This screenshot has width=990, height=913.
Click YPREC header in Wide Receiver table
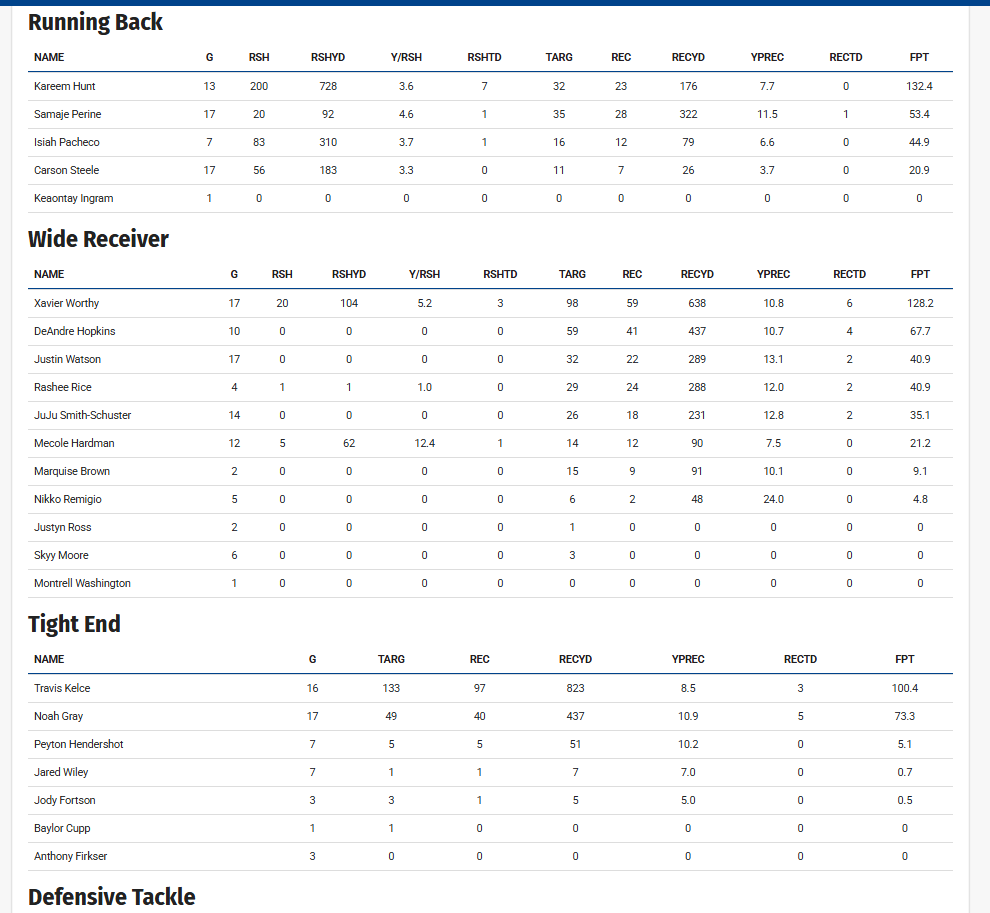click(x=773, y=275)
